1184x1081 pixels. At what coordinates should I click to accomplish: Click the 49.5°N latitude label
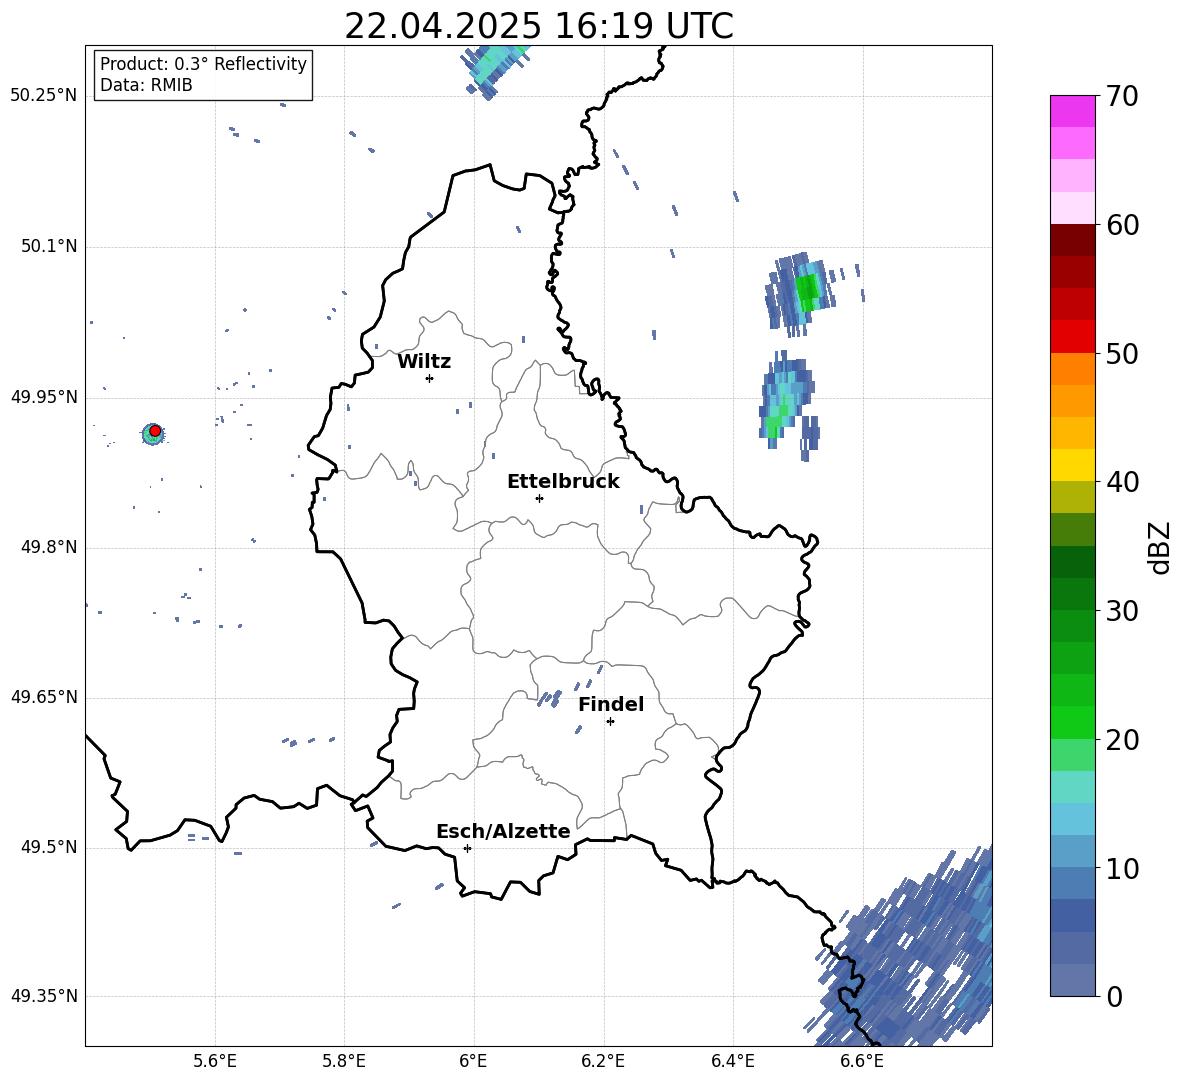[x=49, y=847]
